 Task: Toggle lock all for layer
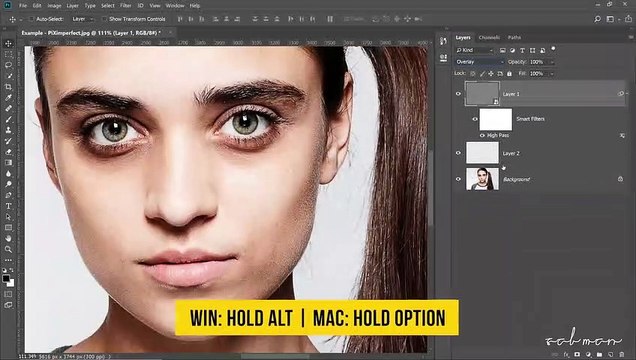(509, 74)
